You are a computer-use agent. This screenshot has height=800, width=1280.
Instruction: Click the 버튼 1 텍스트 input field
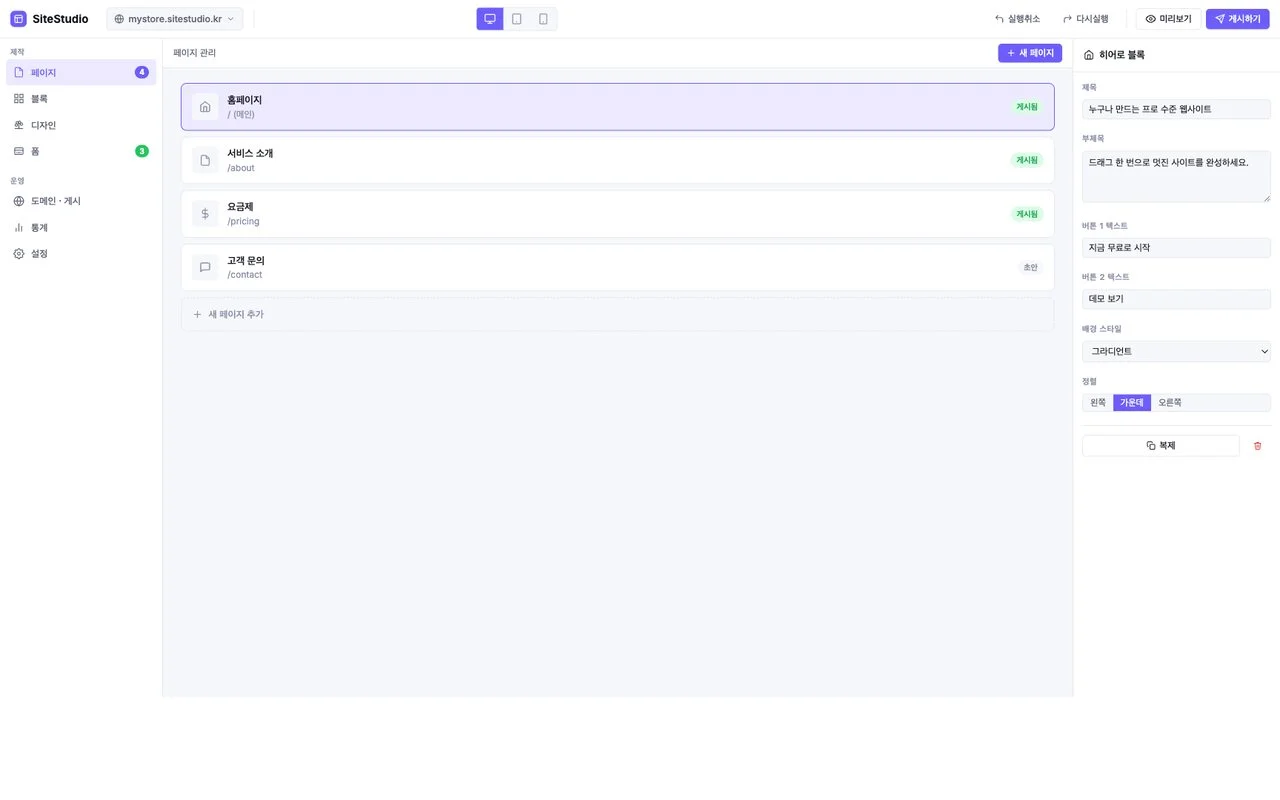(1176, 247)
